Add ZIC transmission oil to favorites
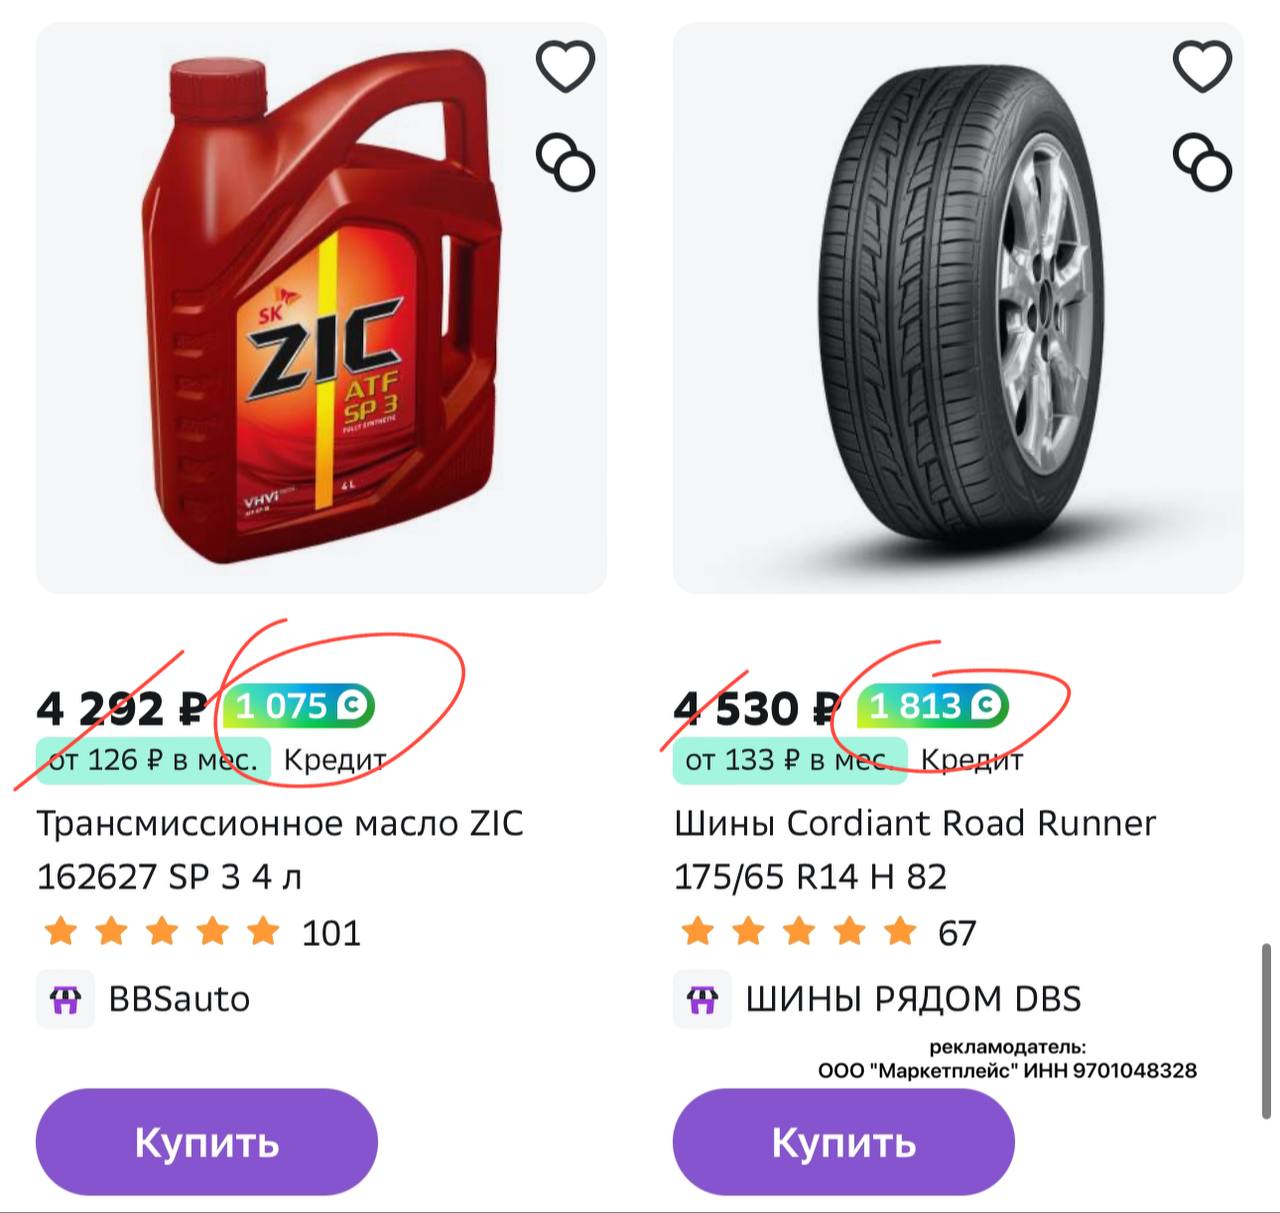Screen dimensions: 1280x1213 (x=565, y=66)
